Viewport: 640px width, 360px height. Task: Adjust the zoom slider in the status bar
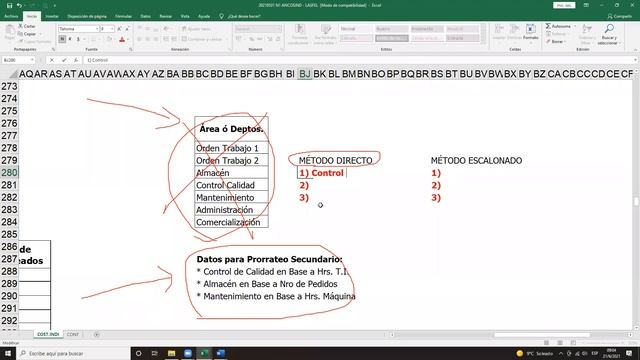pos(604,343)
